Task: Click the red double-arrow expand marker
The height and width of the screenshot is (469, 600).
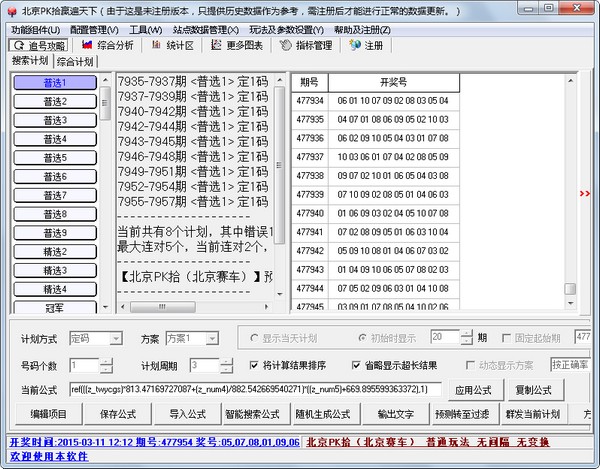Action: pyautogui.click(x=585, y=194)
